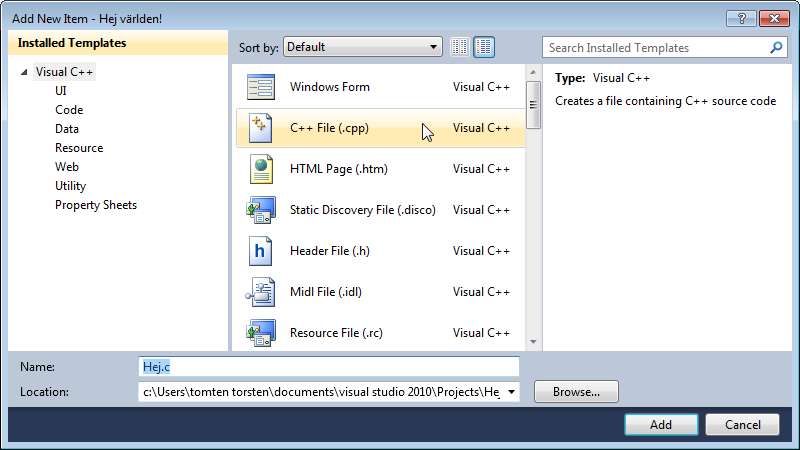This screenshot has height=450, width=800.
Task: Click the Cancel button
Action: 742,424
